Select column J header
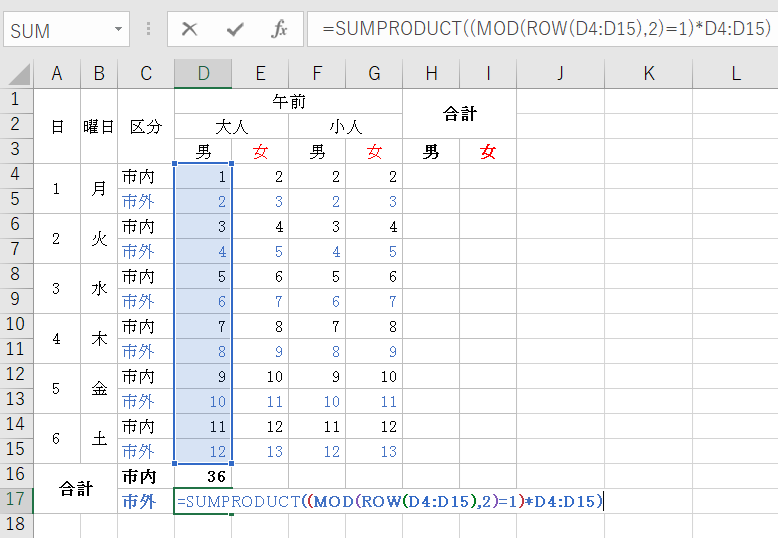 click(561, 73)
